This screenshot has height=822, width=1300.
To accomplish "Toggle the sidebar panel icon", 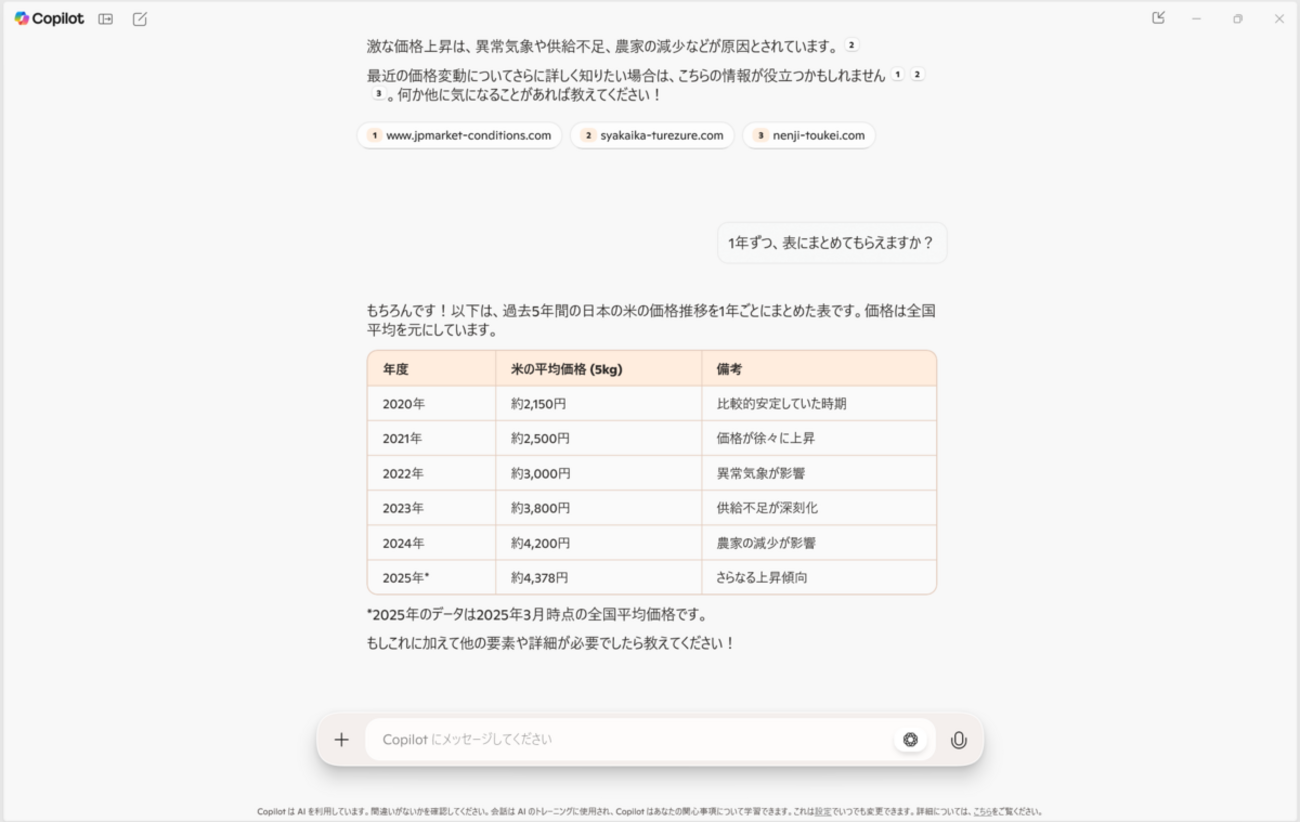I will tap(105, 19).
